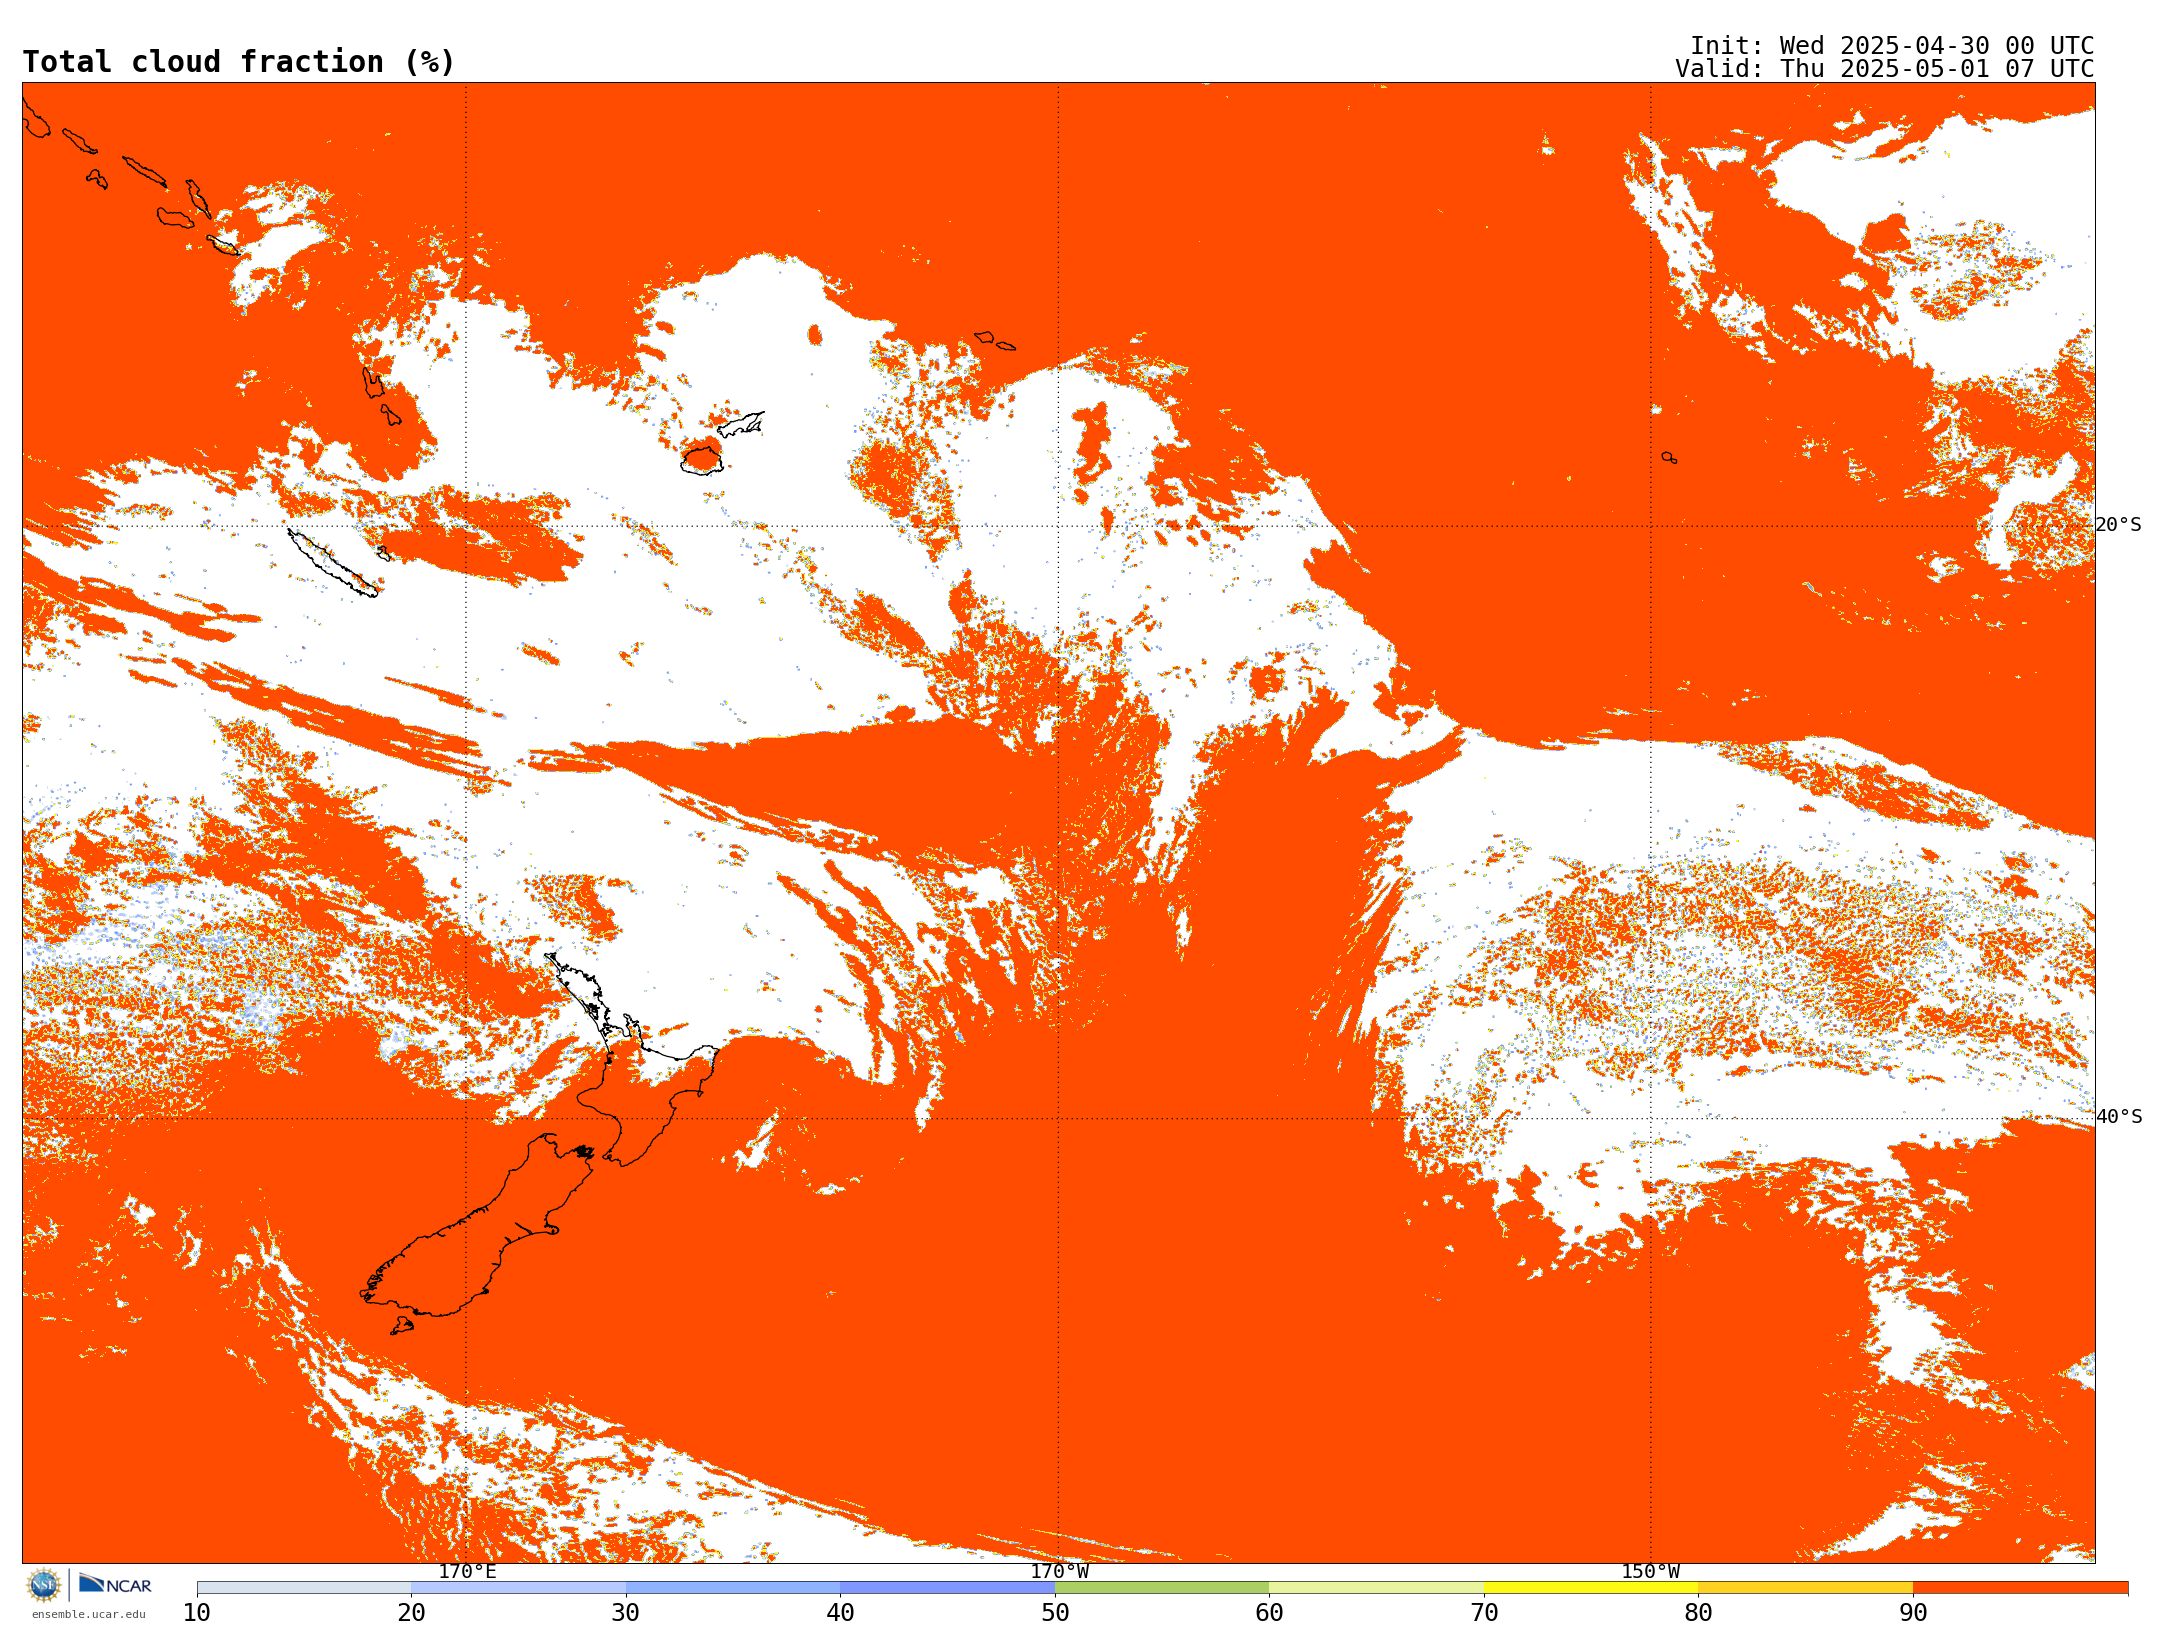
Task: Select the 80-90 gold colorbar segment
Action: pyautogui.click(x=1805, y=1588)
